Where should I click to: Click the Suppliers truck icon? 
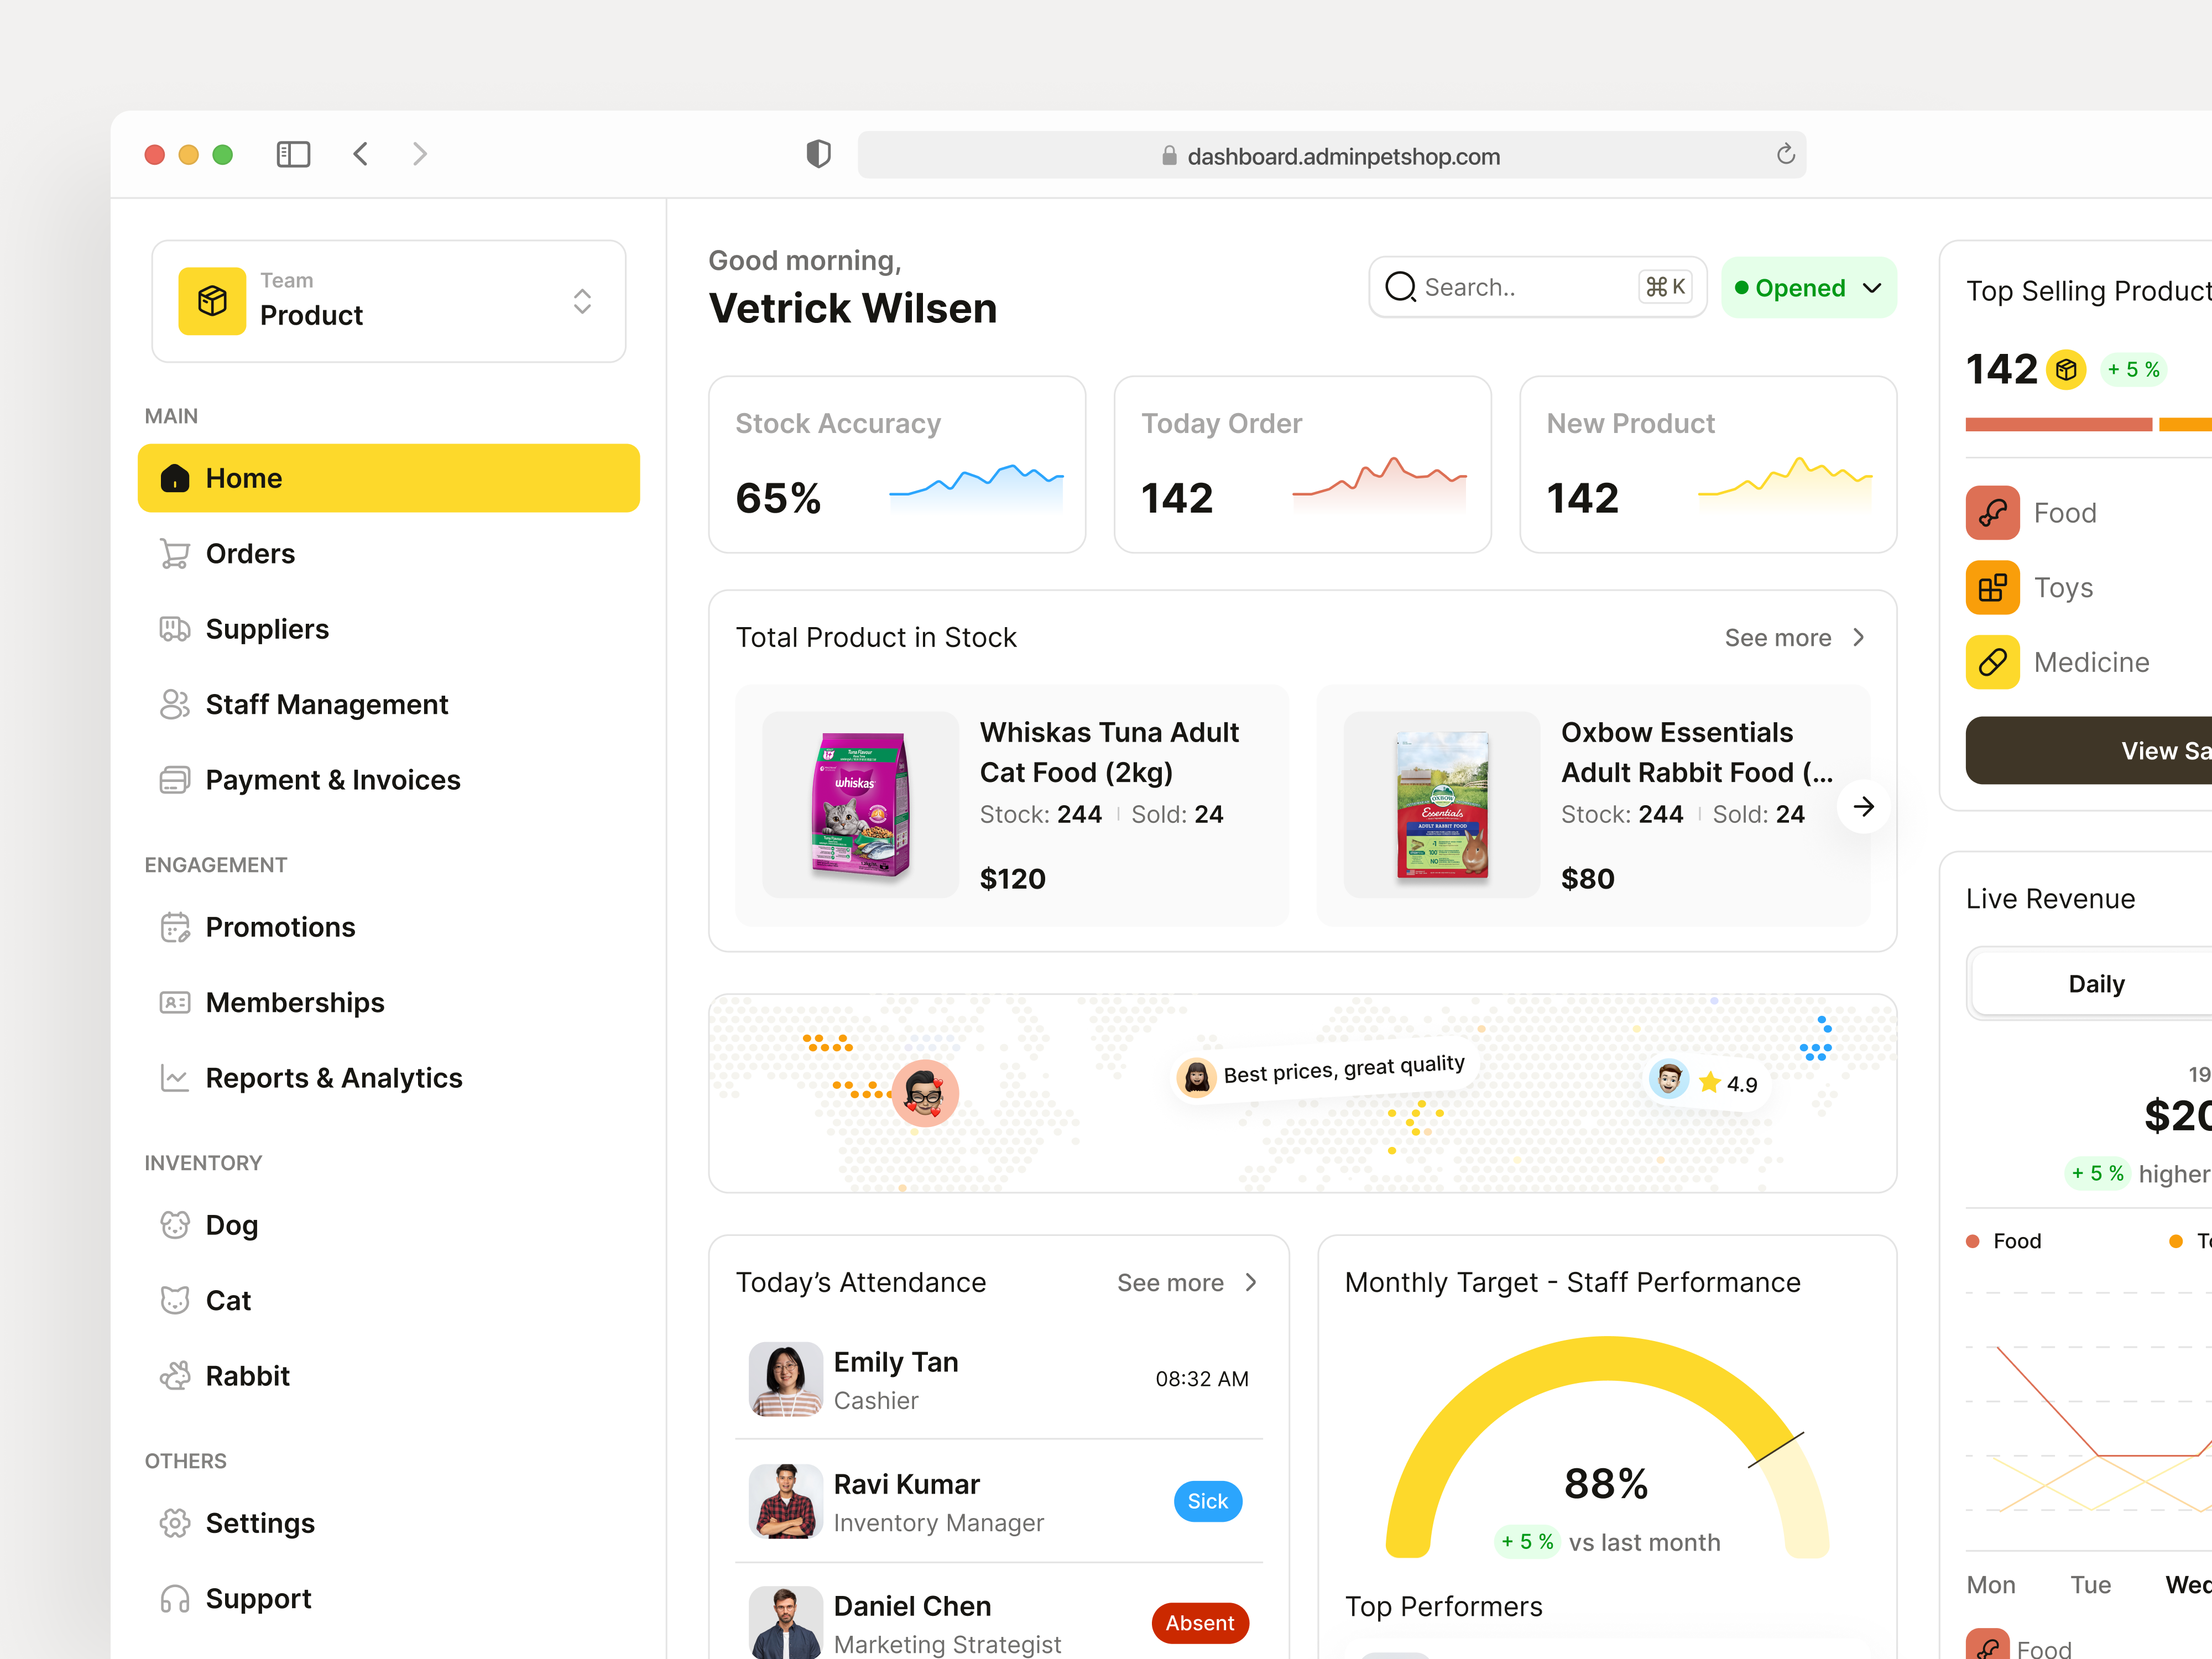175,629
